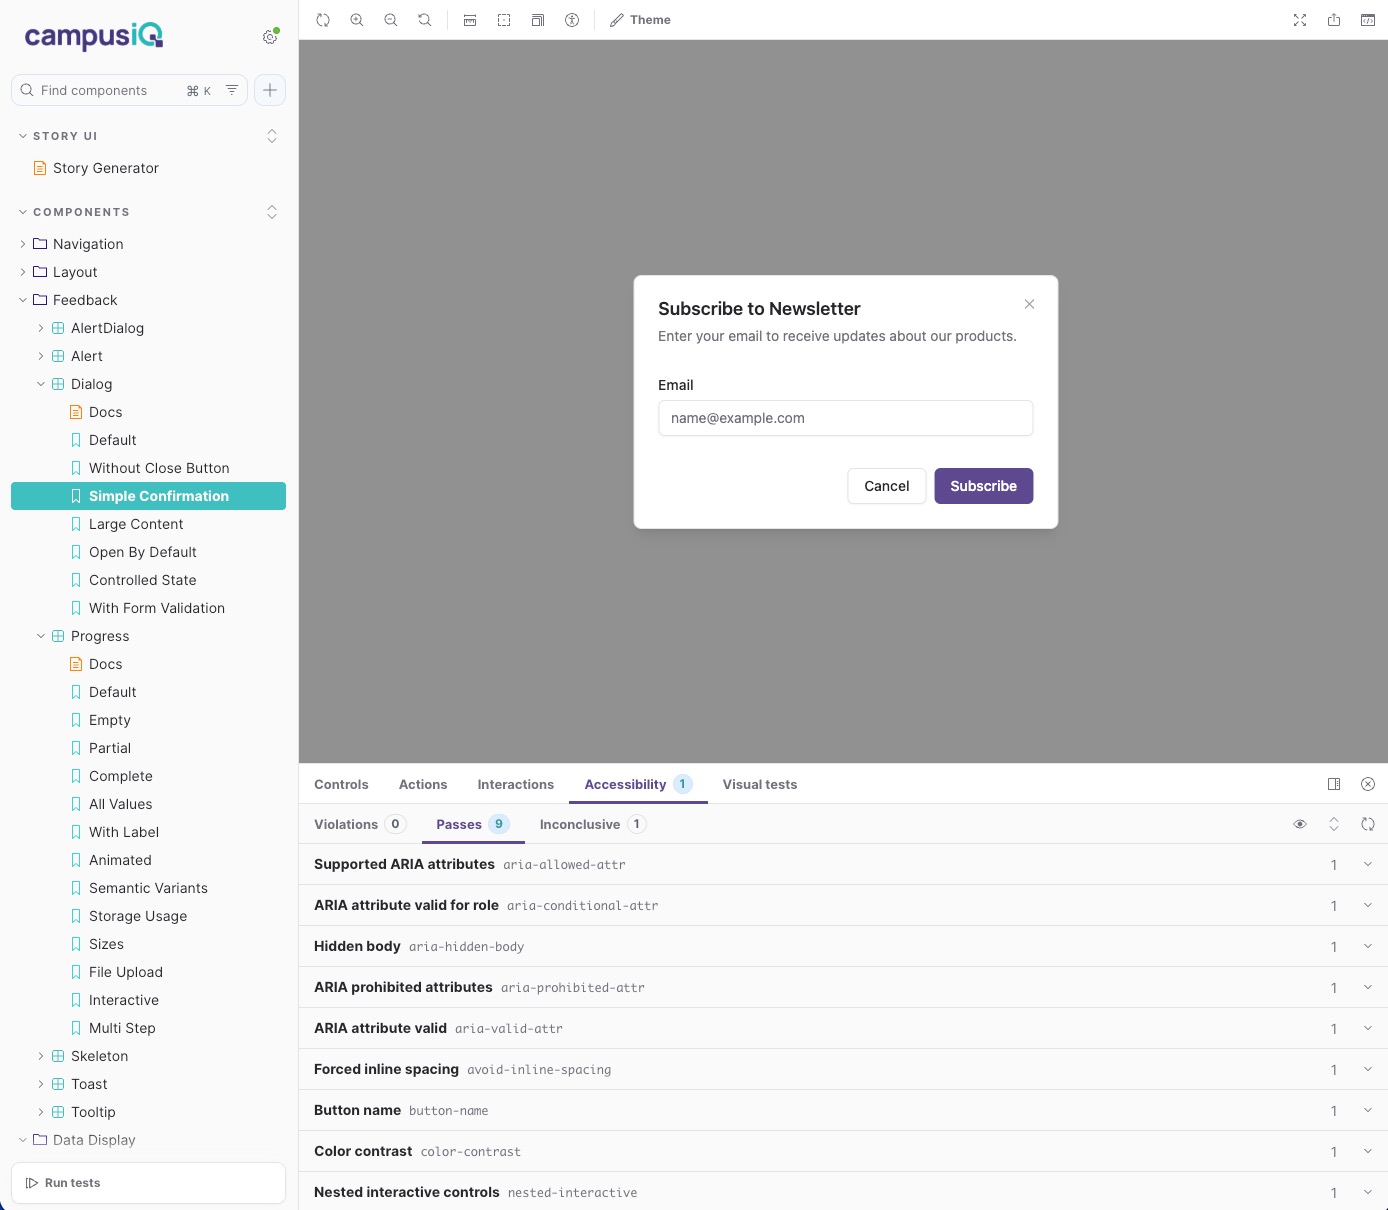Collapse all accessibility result rows
1388x1210 pixels.
(x=1334, y=823)
